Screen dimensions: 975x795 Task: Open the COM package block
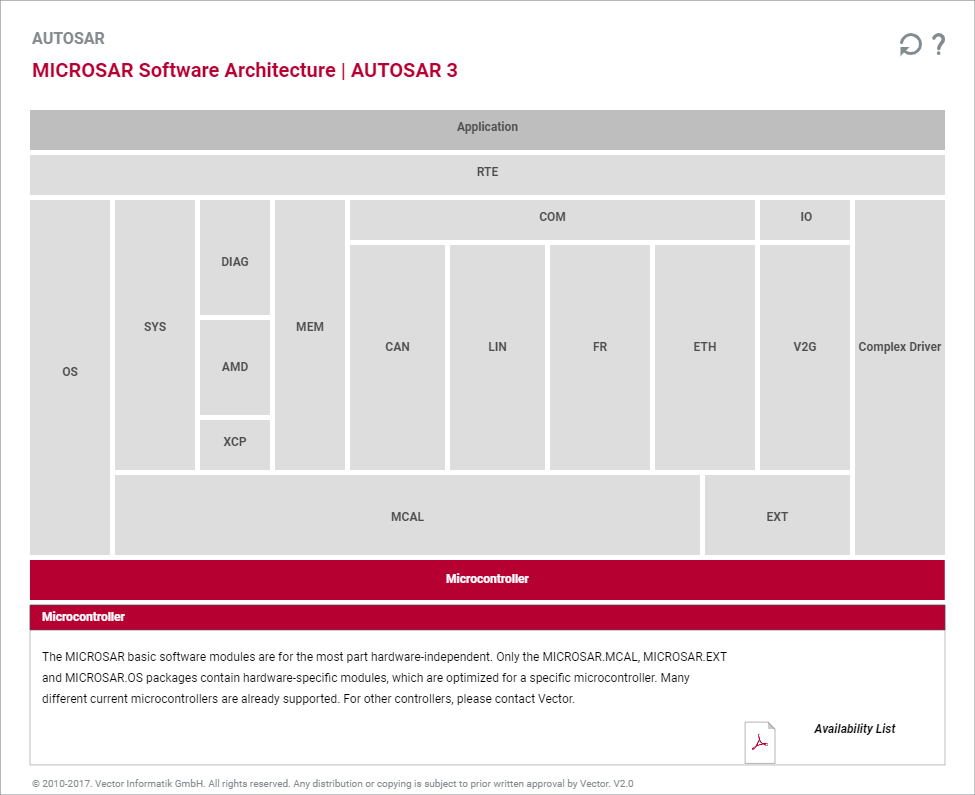(552, 217)
